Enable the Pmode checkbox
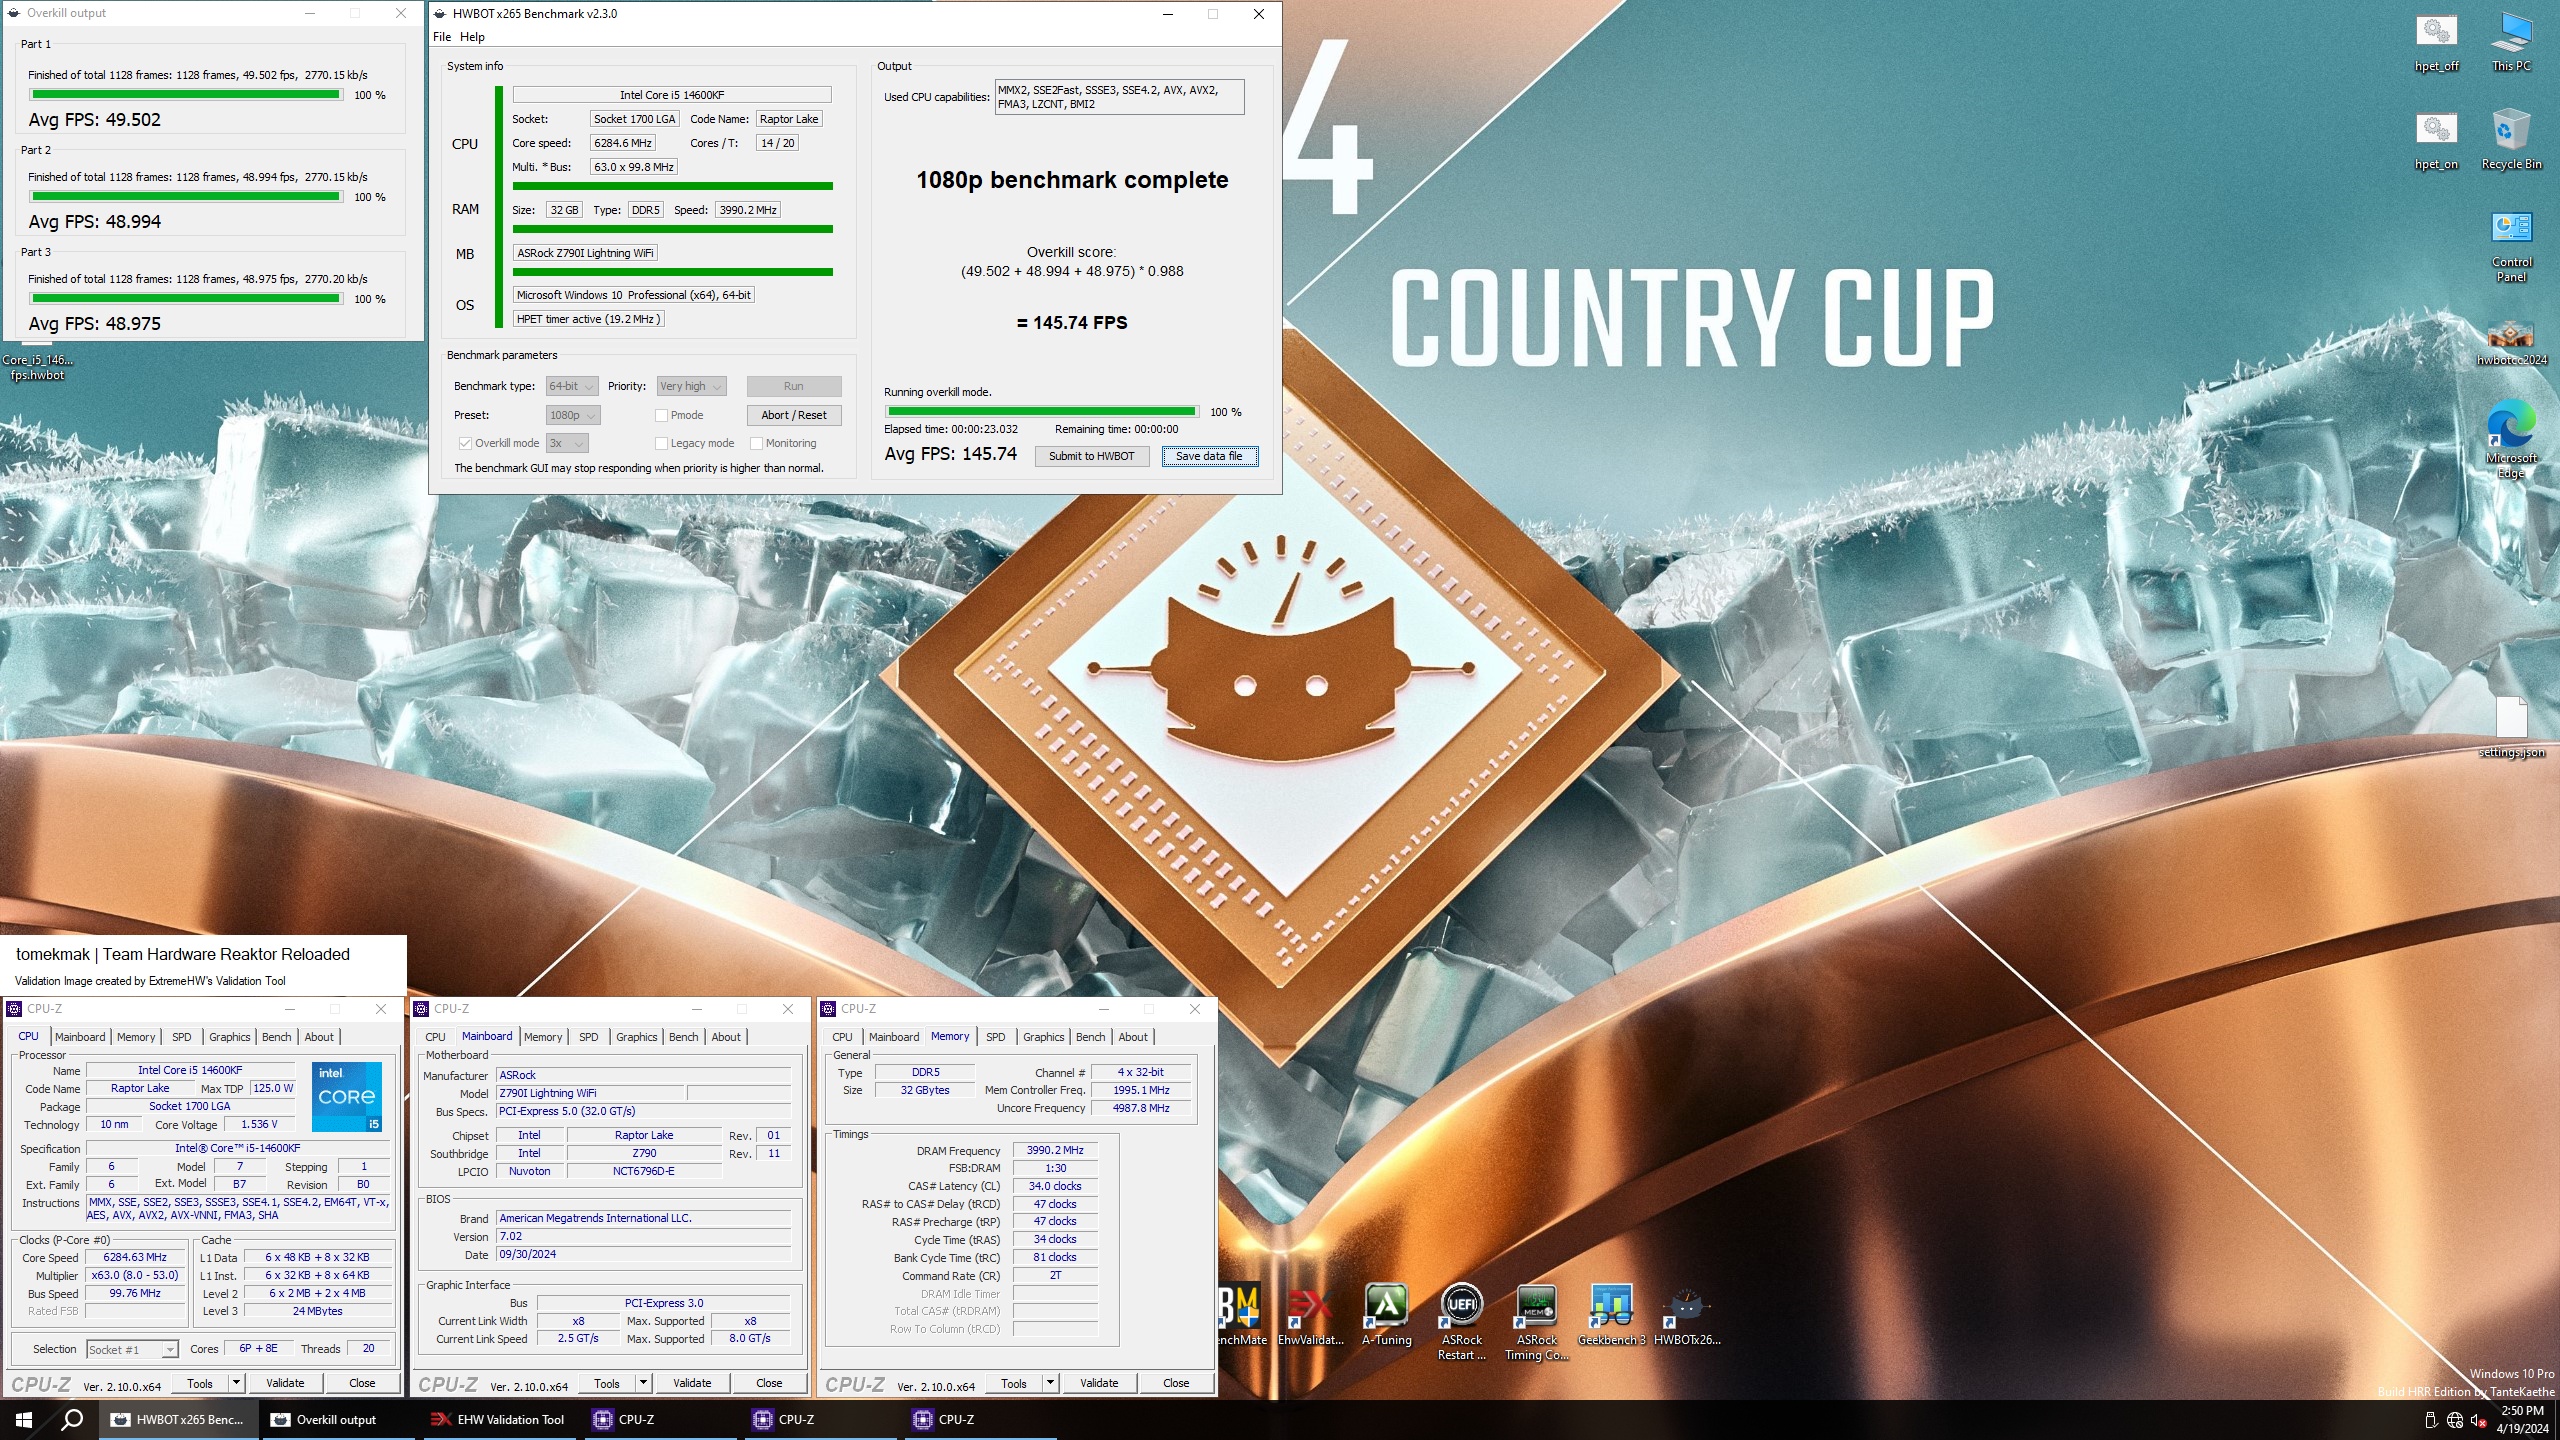 pyautogui.click(x=661, y=415)
